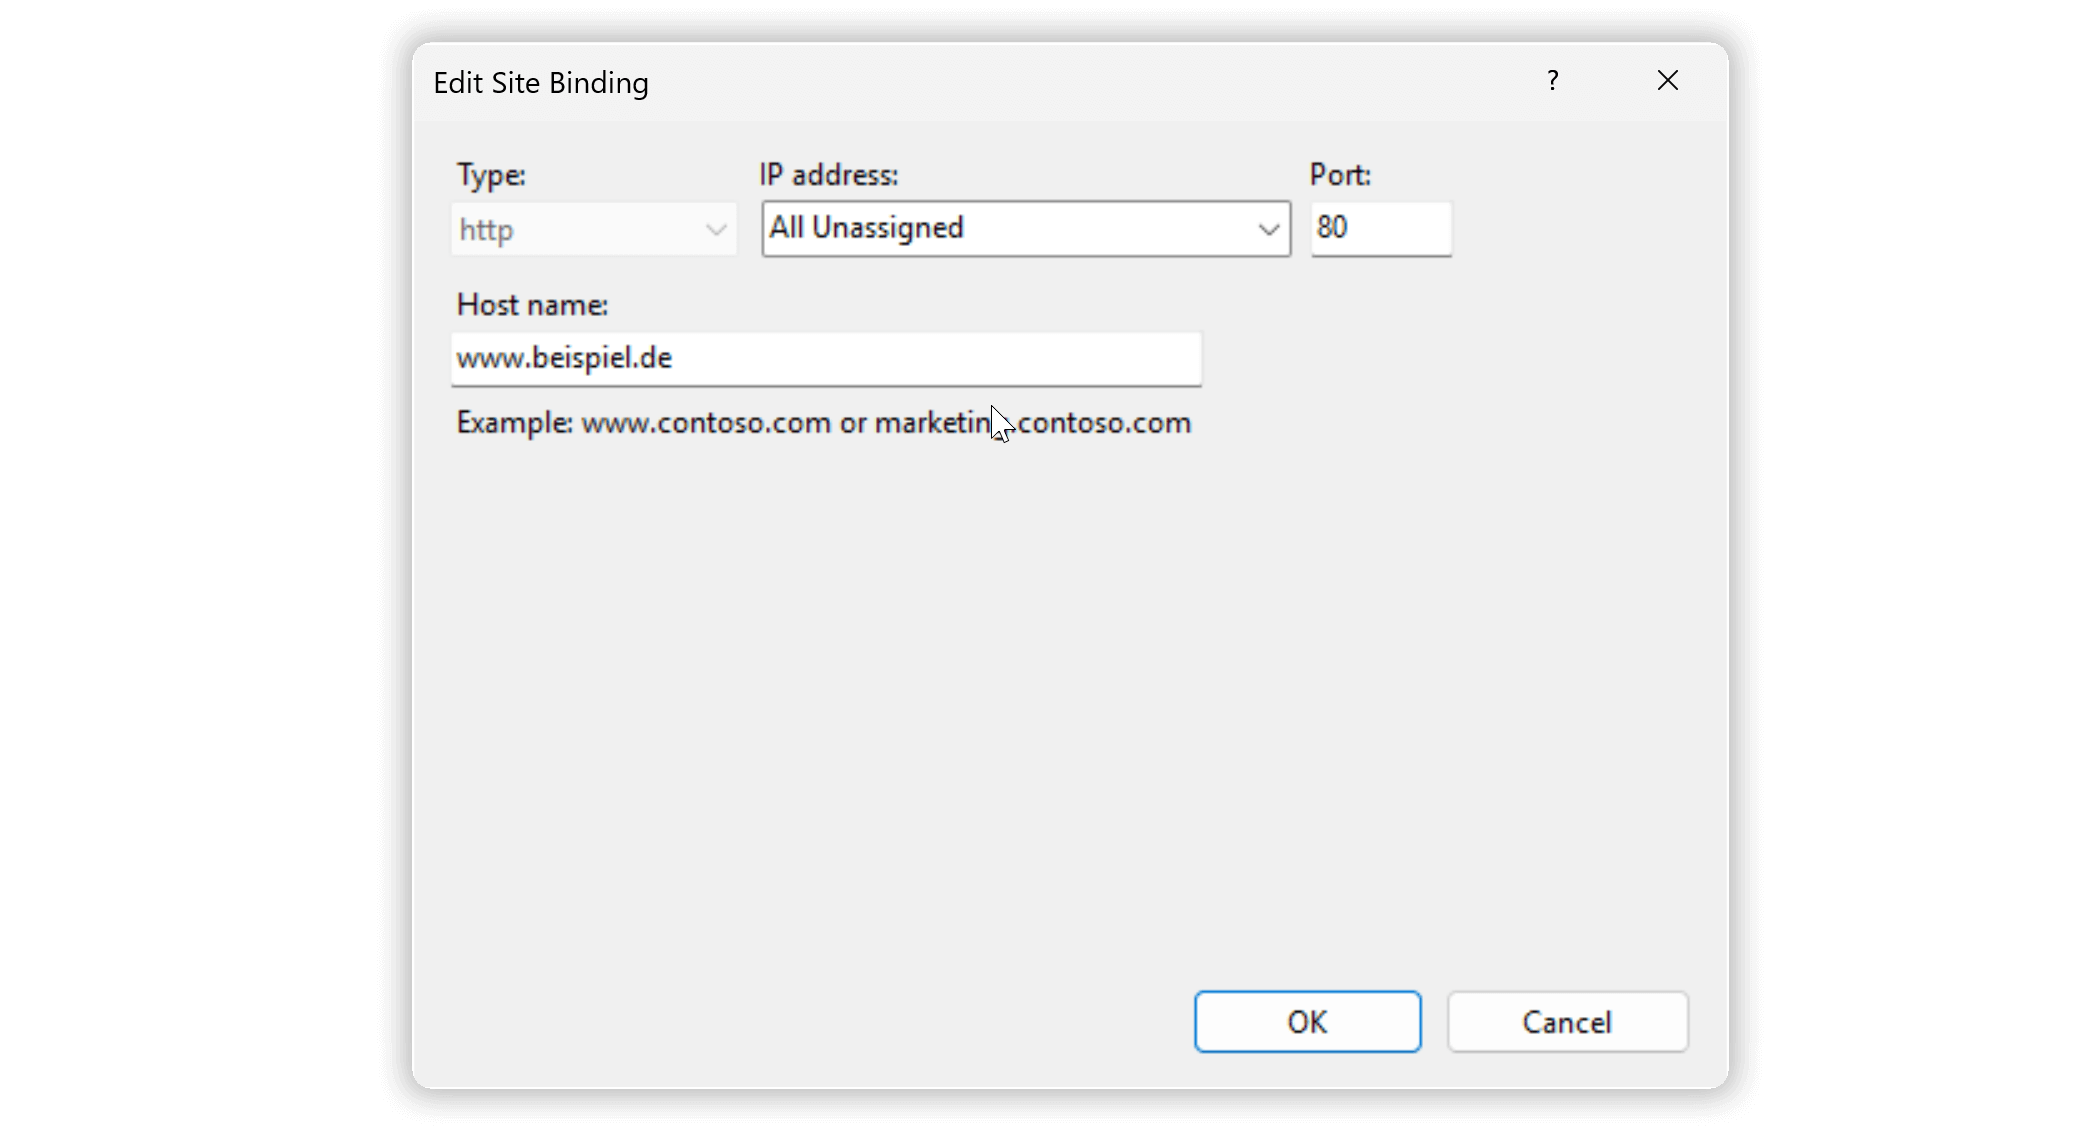Screen dimensions: 2082x1131
Task: Click the IP address dropdown chevron arrow
Action: coord(1268,228)
